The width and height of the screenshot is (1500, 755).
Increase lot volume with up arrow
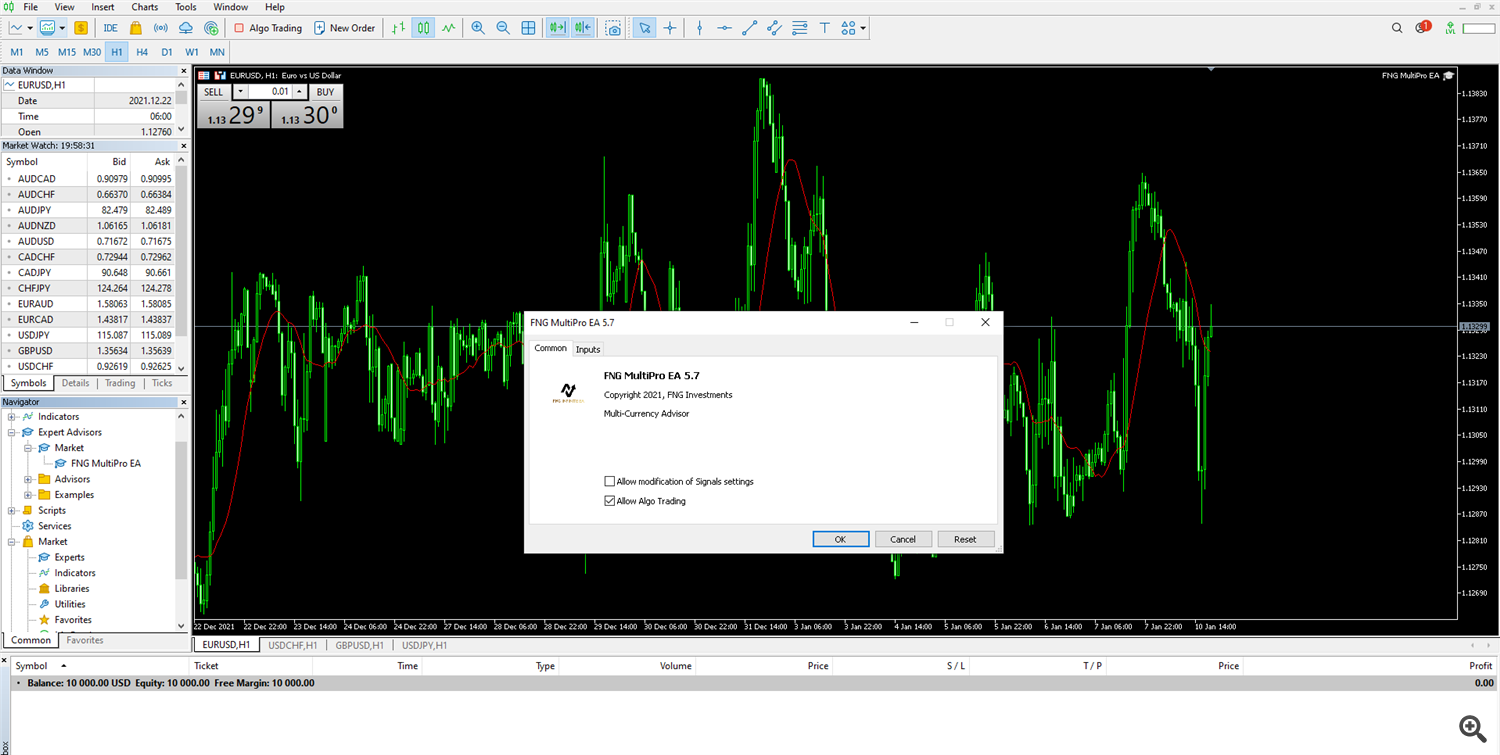(298, 91)
